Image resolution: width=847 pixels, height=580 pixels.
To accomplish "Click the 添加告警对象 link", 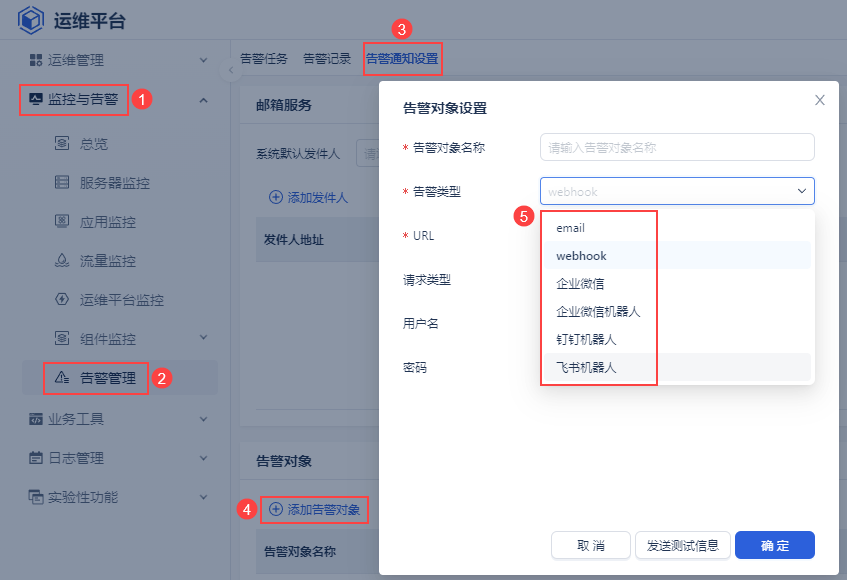I will pos(324,509).
